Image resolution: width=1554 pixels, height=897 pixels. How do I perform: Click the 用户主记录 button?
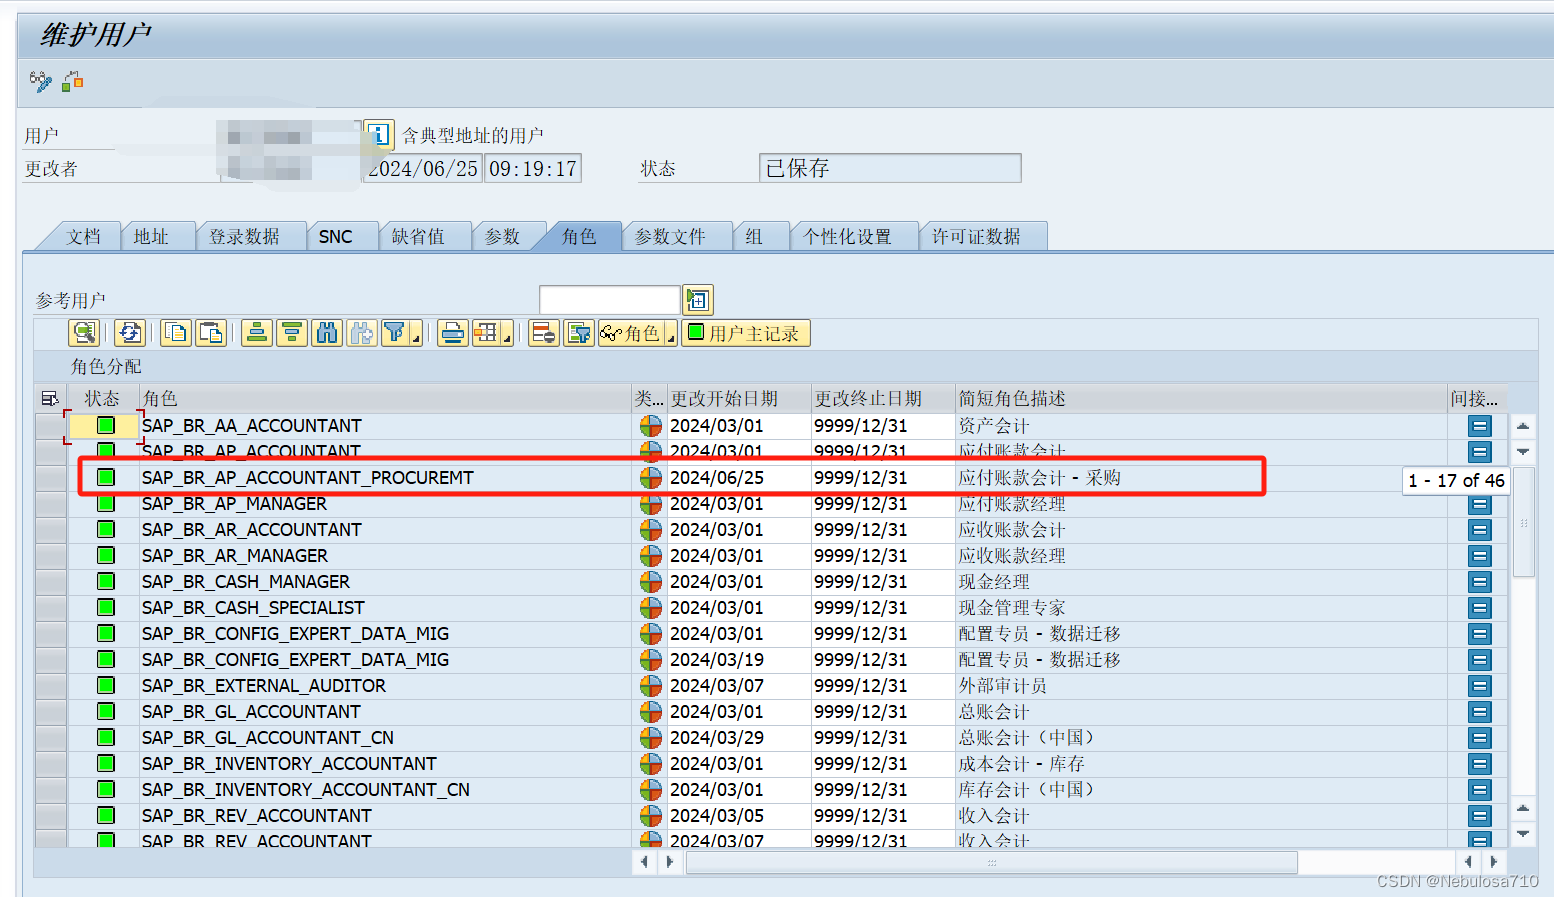[746, 332]
